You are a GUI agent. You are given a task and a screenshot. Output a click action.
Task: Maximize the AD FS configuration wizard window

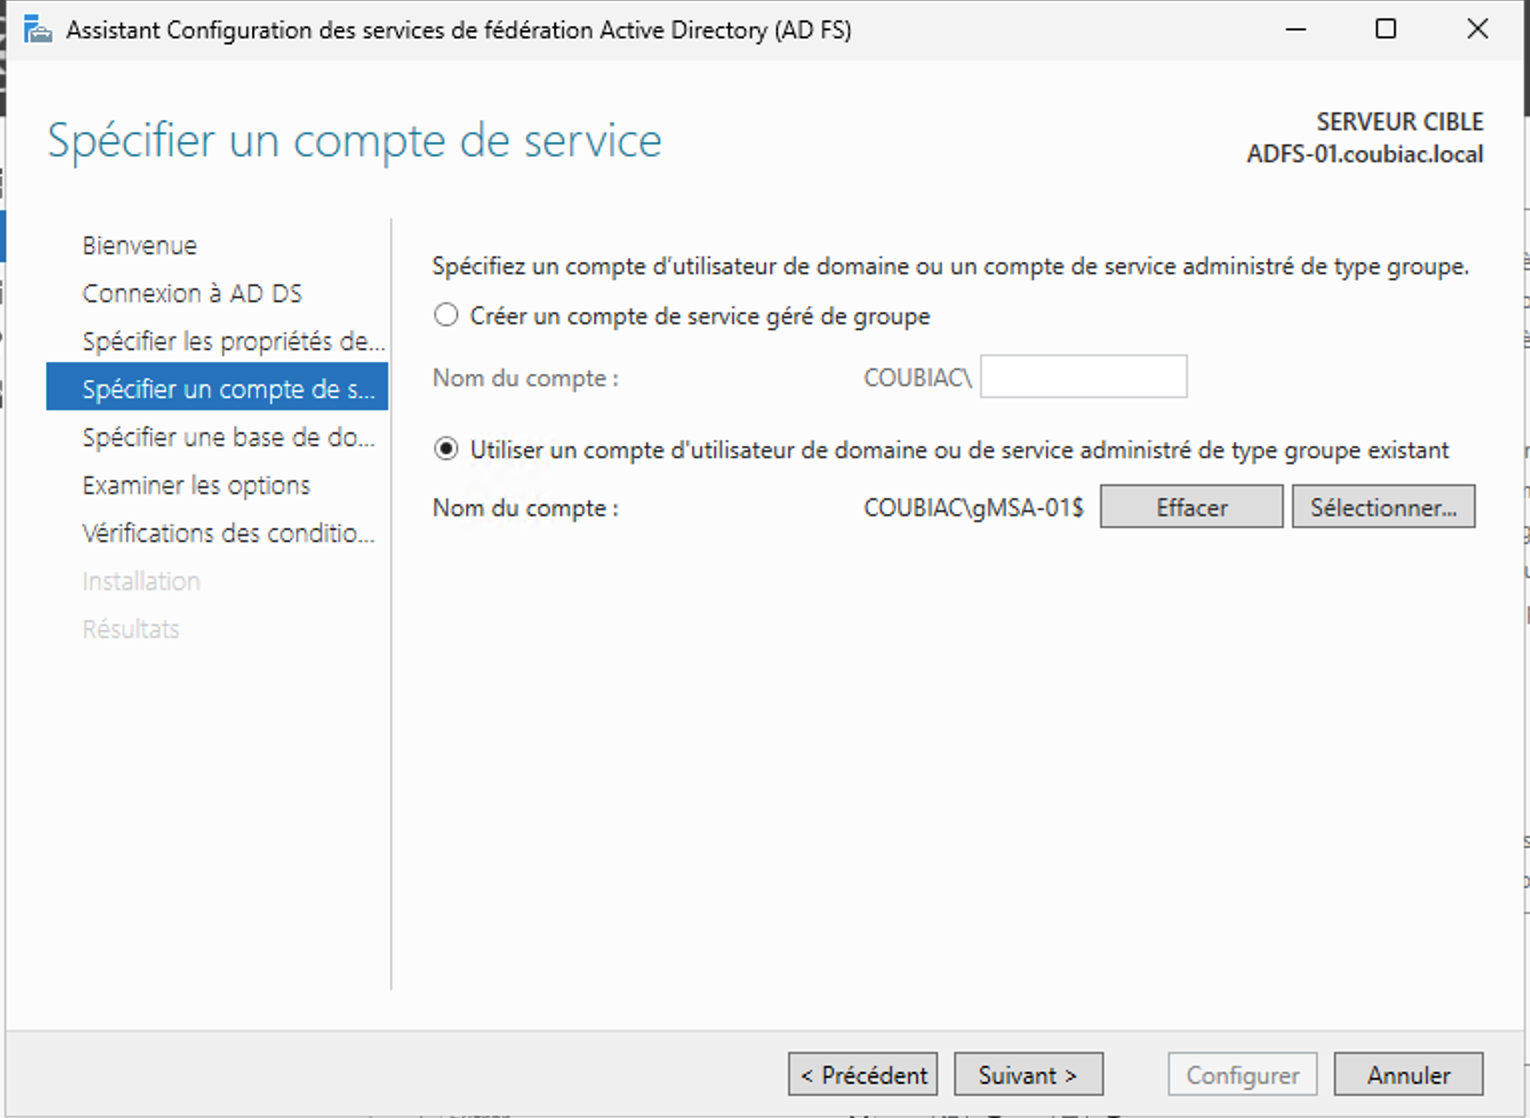1386,30
